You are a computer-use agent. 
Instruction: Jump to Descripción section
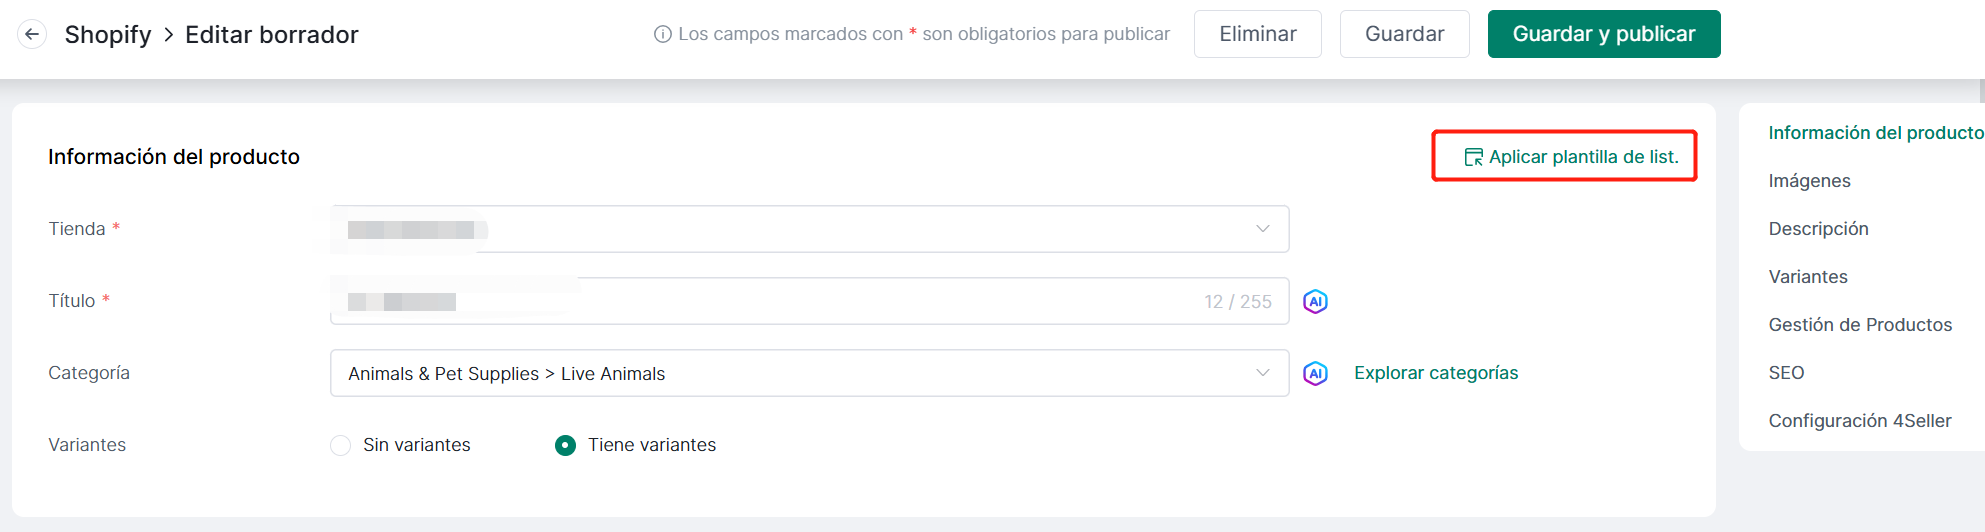1818,229
